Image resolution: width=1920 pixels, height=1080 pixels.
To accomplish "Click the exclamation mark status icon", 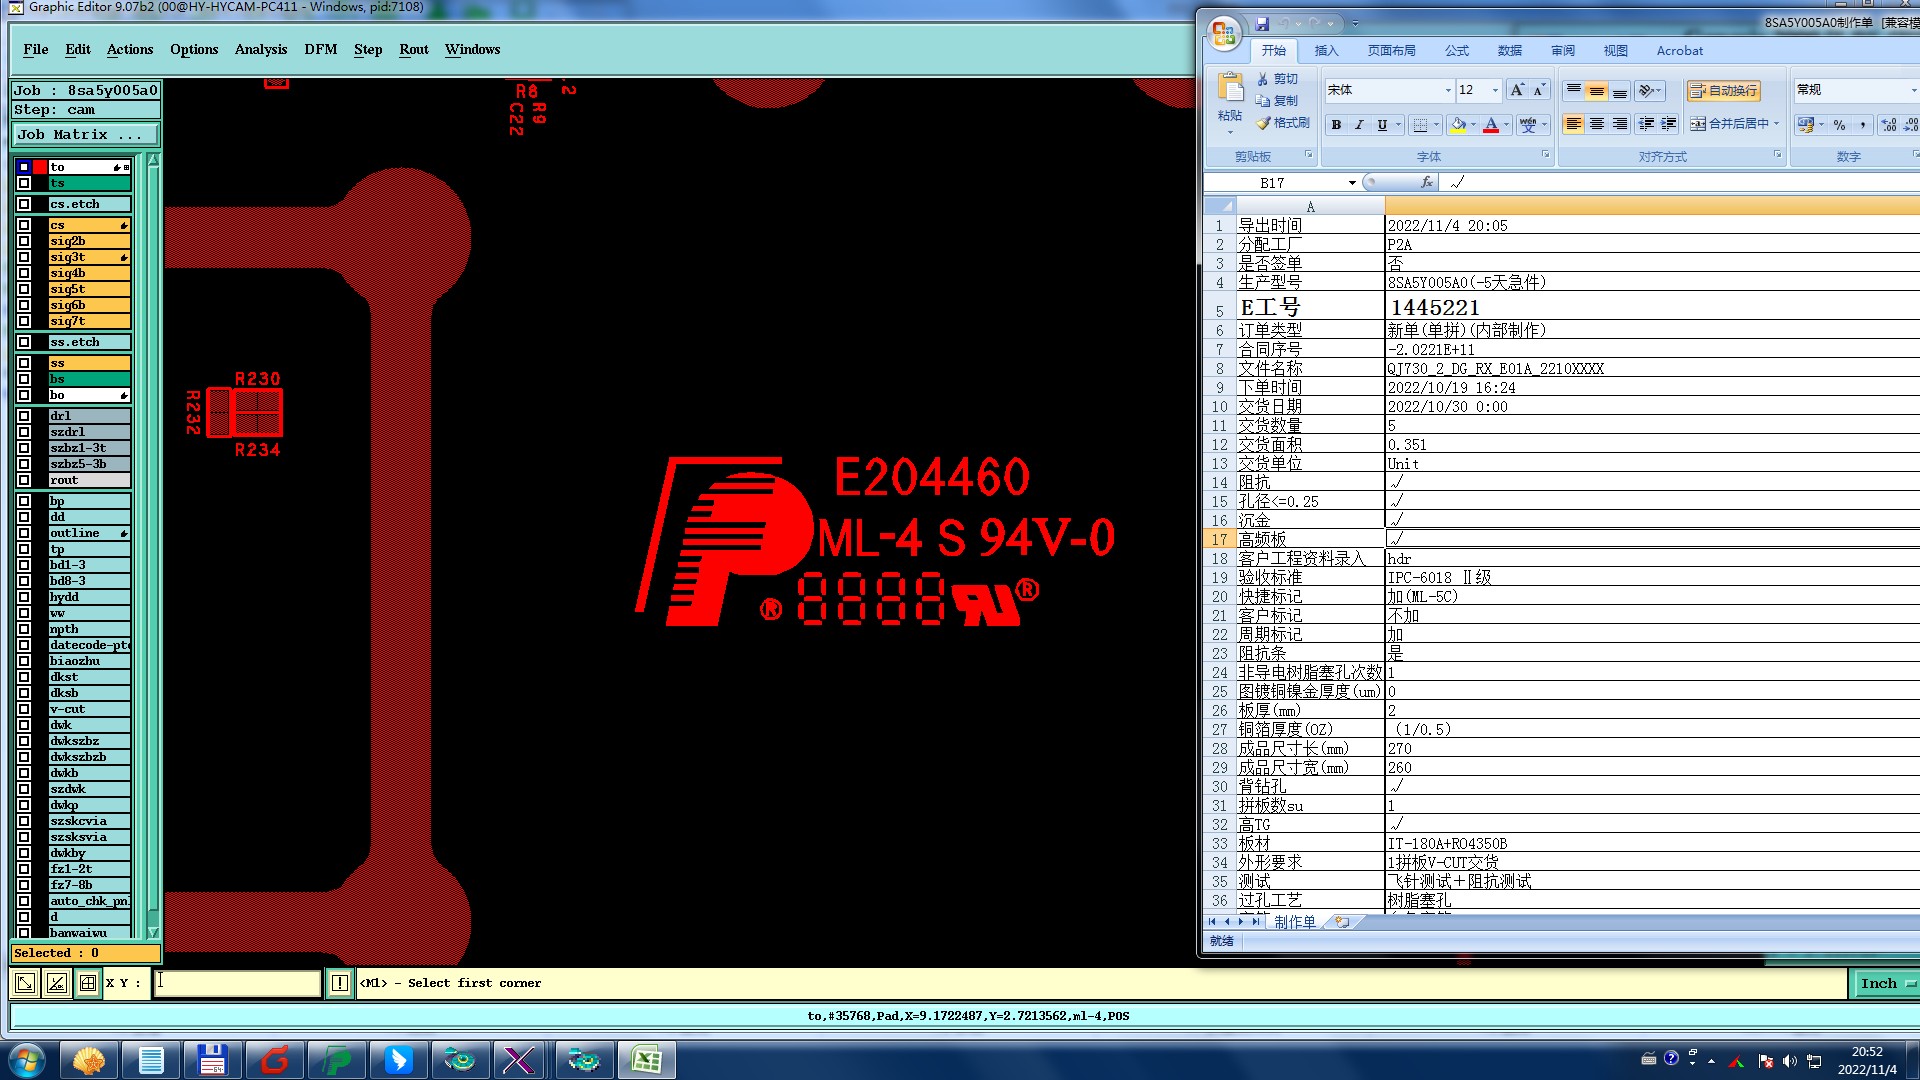I will 340,983.
